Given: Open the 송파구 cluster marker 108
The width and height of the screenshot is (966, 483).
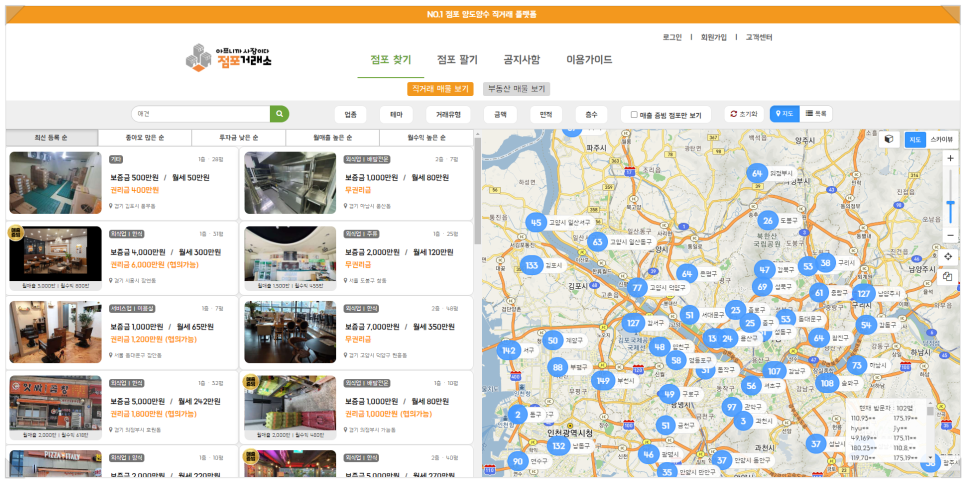Looking at the screenshot, I should pyautogui.click(x=827, y=383).
